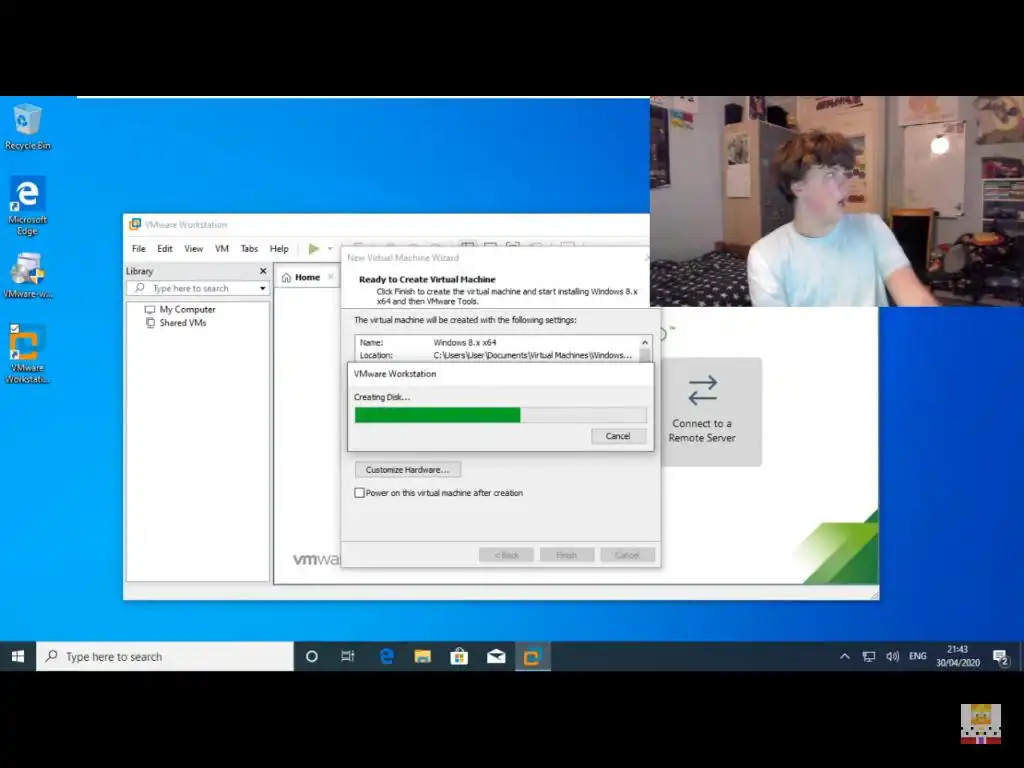Close the Library panel

[x=263, y=271]
